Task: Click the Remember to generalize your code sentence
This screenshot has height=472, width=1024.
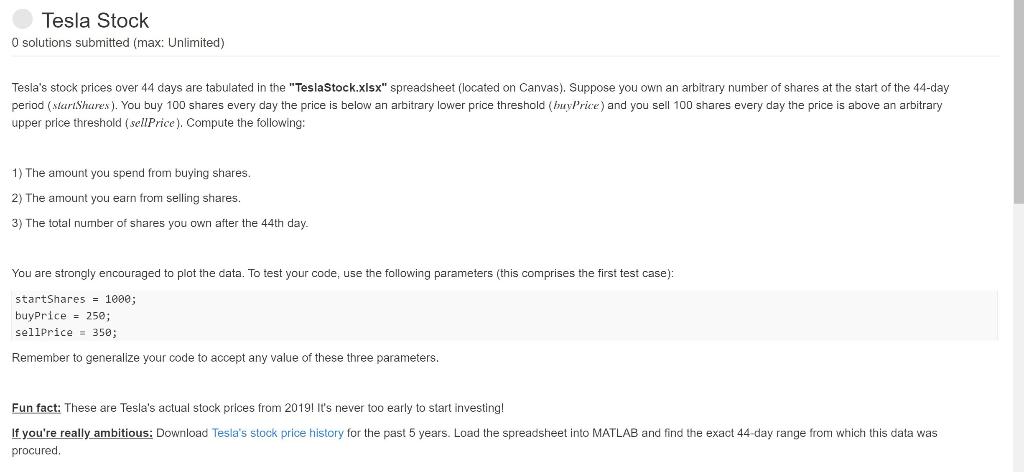Action: (225, 358)
